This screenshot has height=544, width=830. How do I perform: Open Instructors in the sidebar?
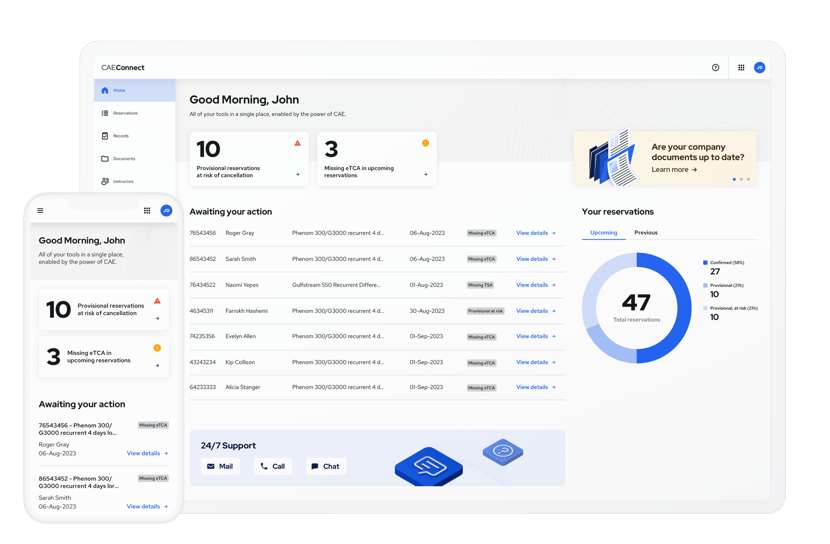coord(134,182)
